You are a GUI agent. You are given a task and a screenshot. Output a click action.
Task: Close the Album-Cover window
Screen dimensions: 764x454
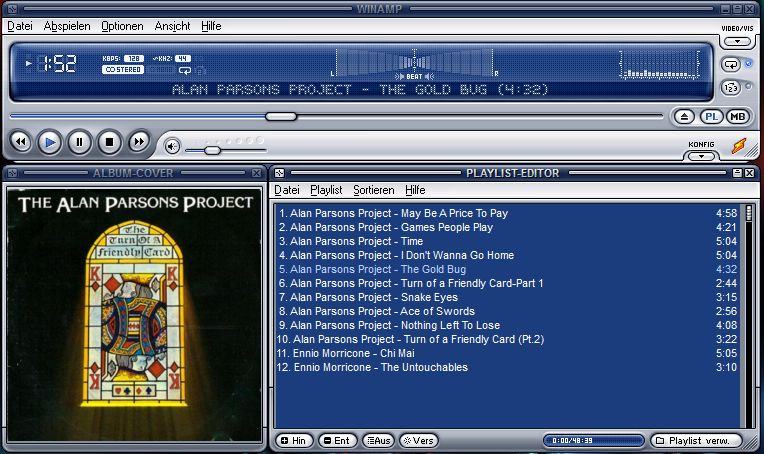pos(256,173)
